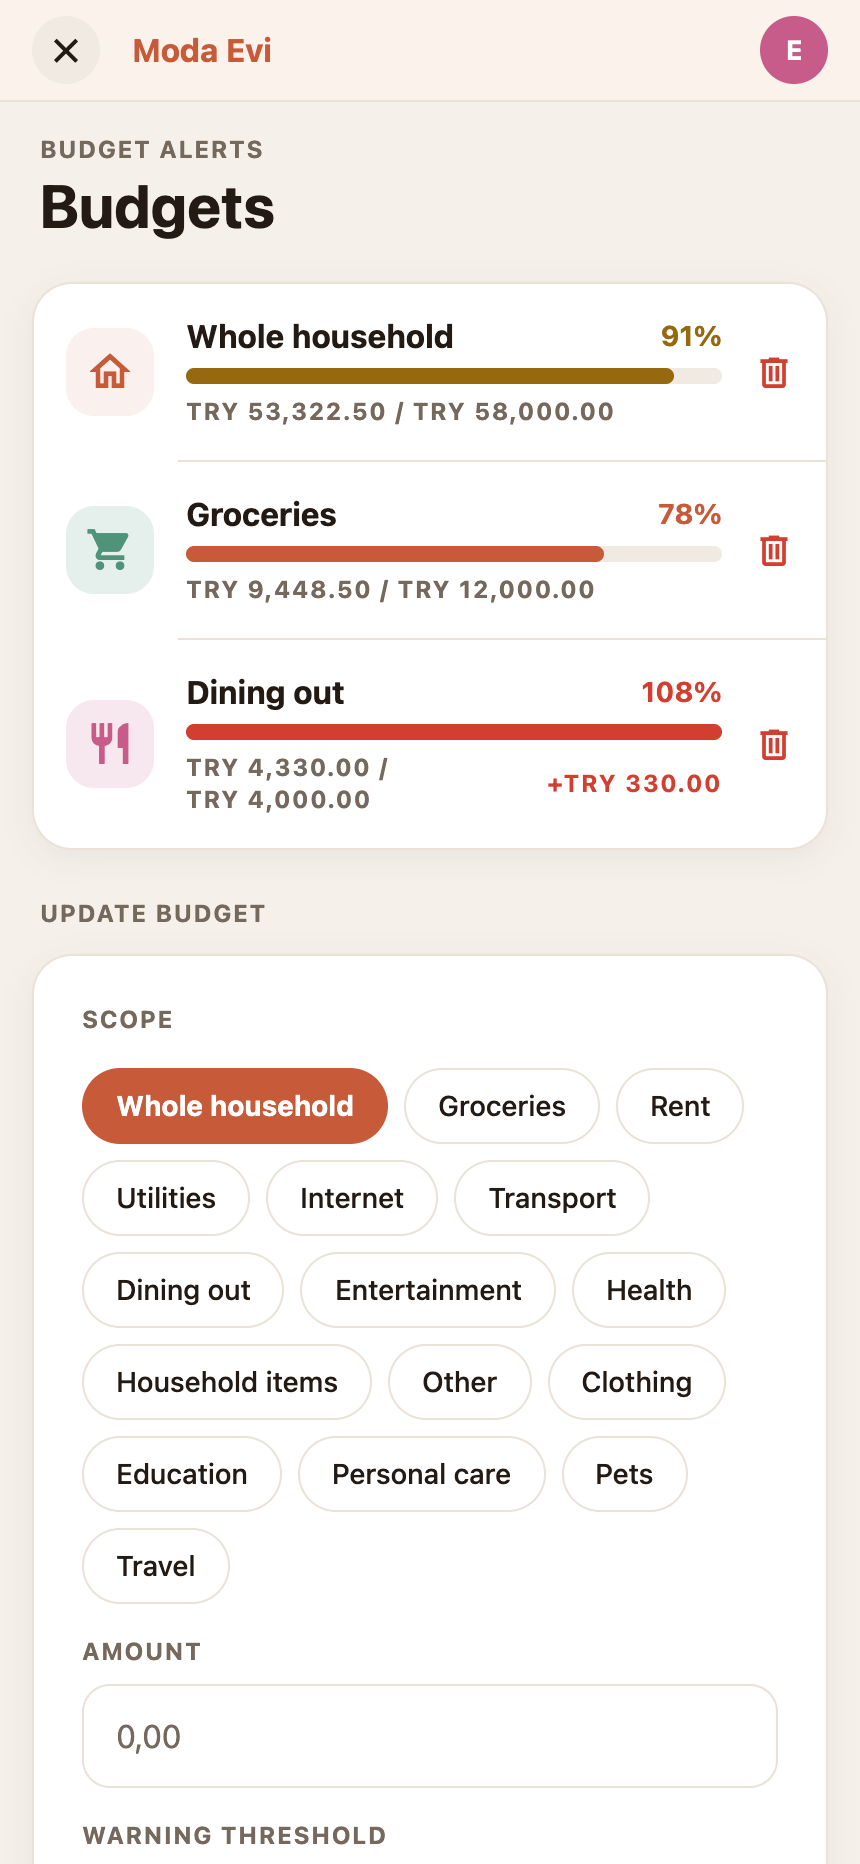Close the budgets screen with X icon
Screen dimensions: 860x1864
pyautogui.click(x=66, y=50)
